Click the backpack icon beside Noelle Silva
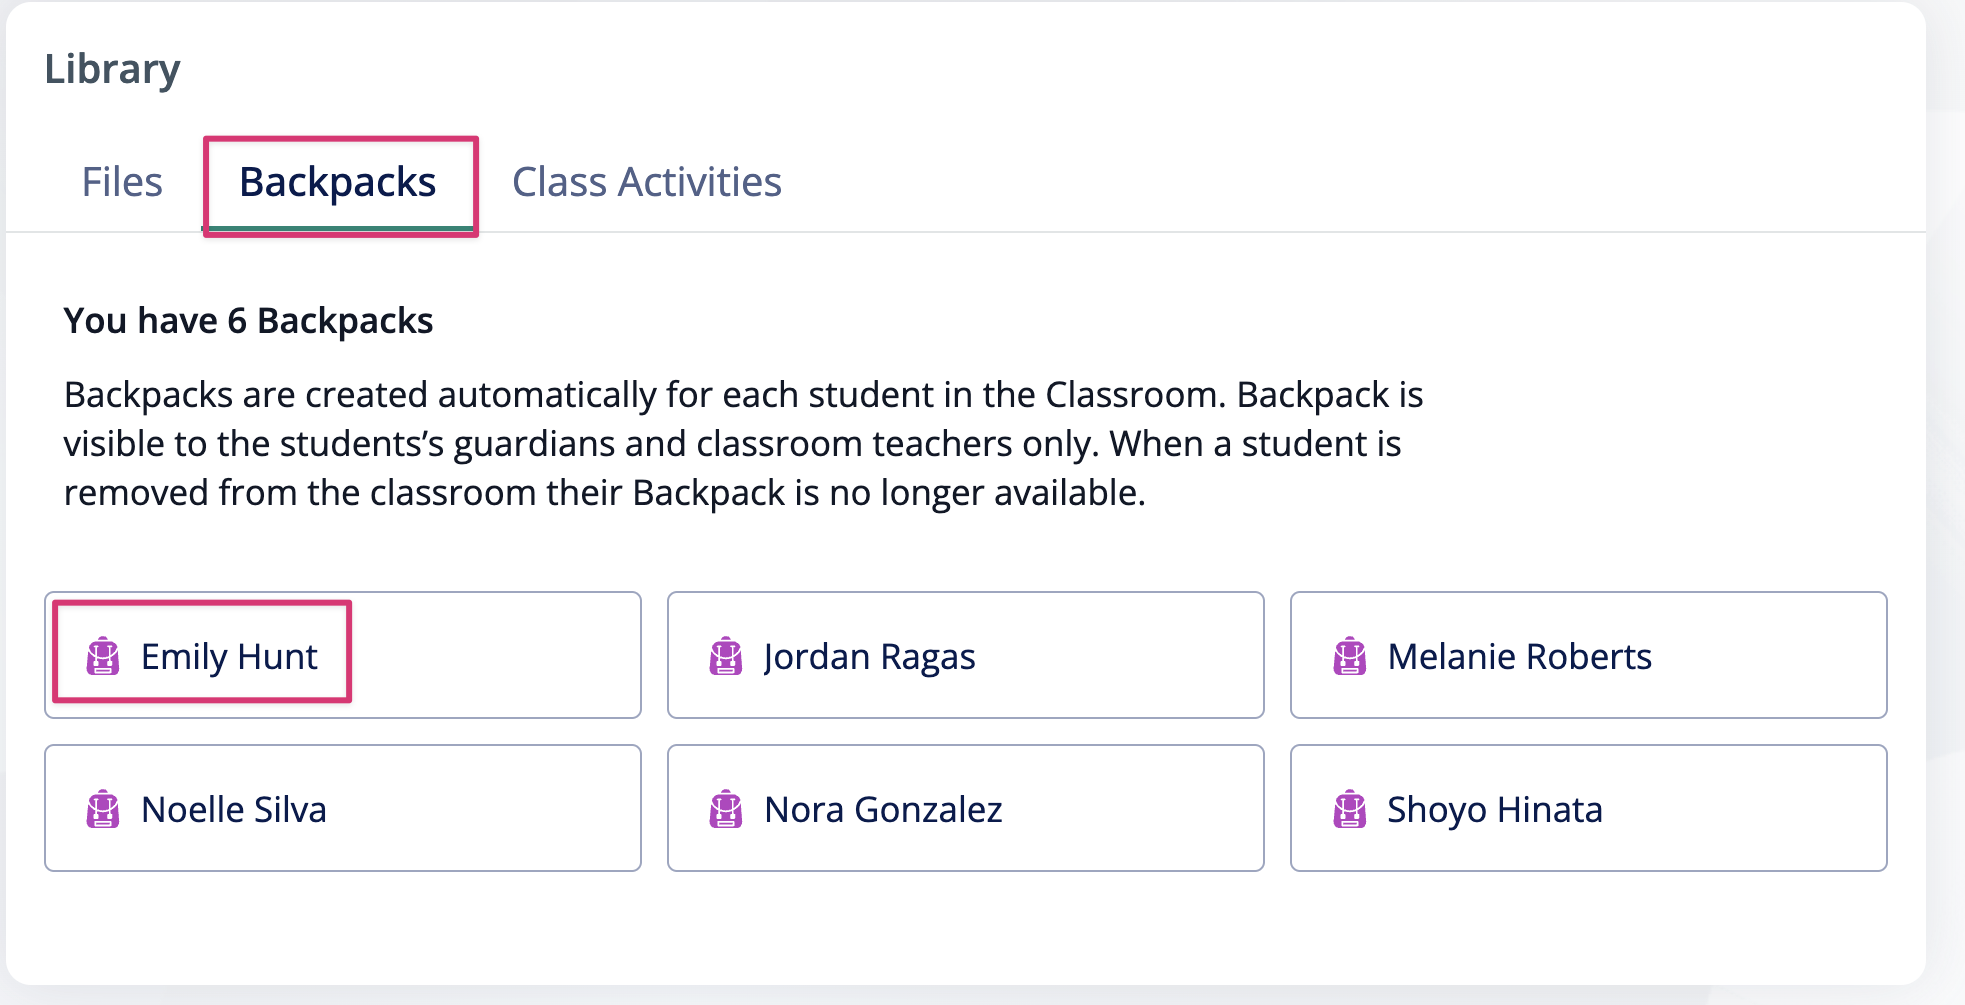The image size is (1965, 1005). click(x=103, y=810)
